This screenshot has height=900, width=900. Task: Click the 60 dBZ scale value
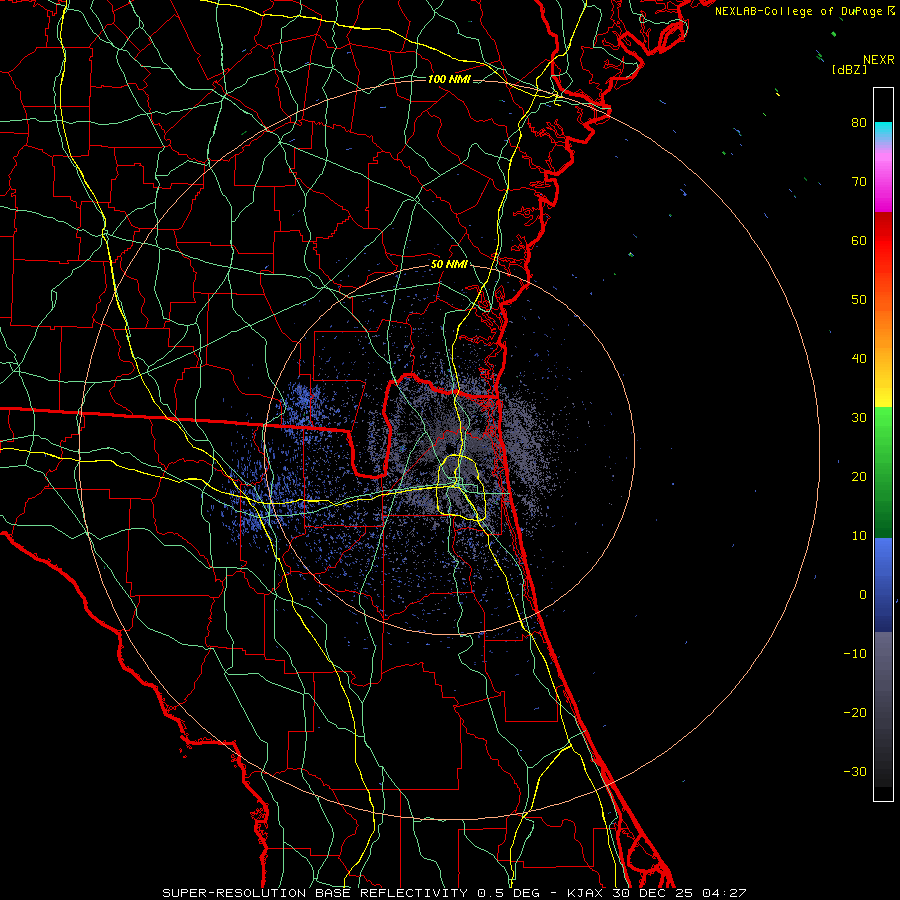tap(859, 240)
